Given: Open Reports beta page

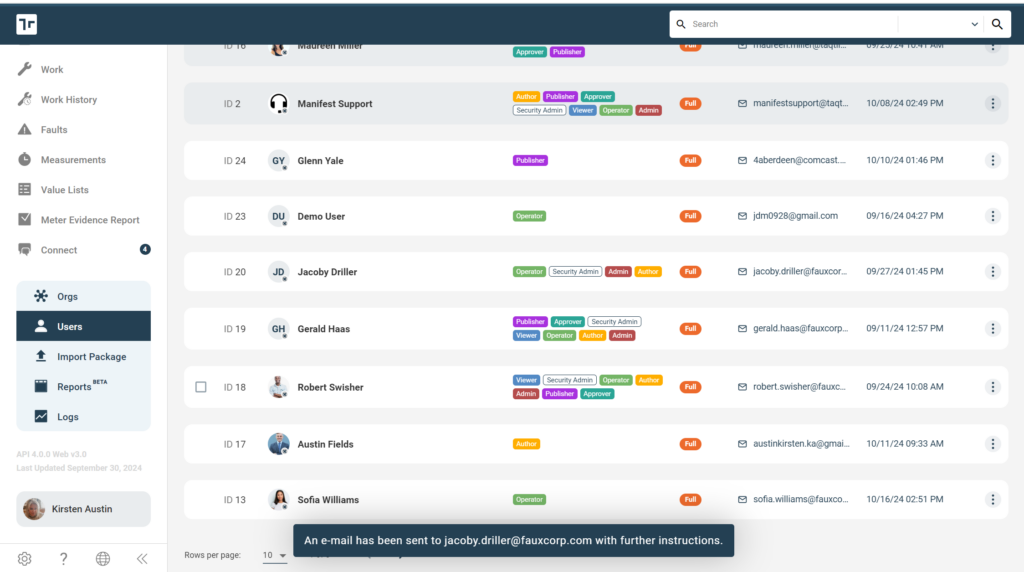Looking at the screenshot, I should click(x=84, y=387).
